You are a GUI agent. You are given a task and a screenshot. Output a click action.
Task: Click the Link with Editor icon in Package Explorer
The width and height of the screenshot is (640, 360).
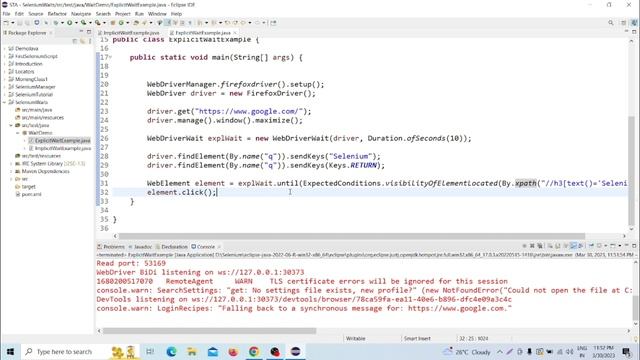(x=82, y=41)
